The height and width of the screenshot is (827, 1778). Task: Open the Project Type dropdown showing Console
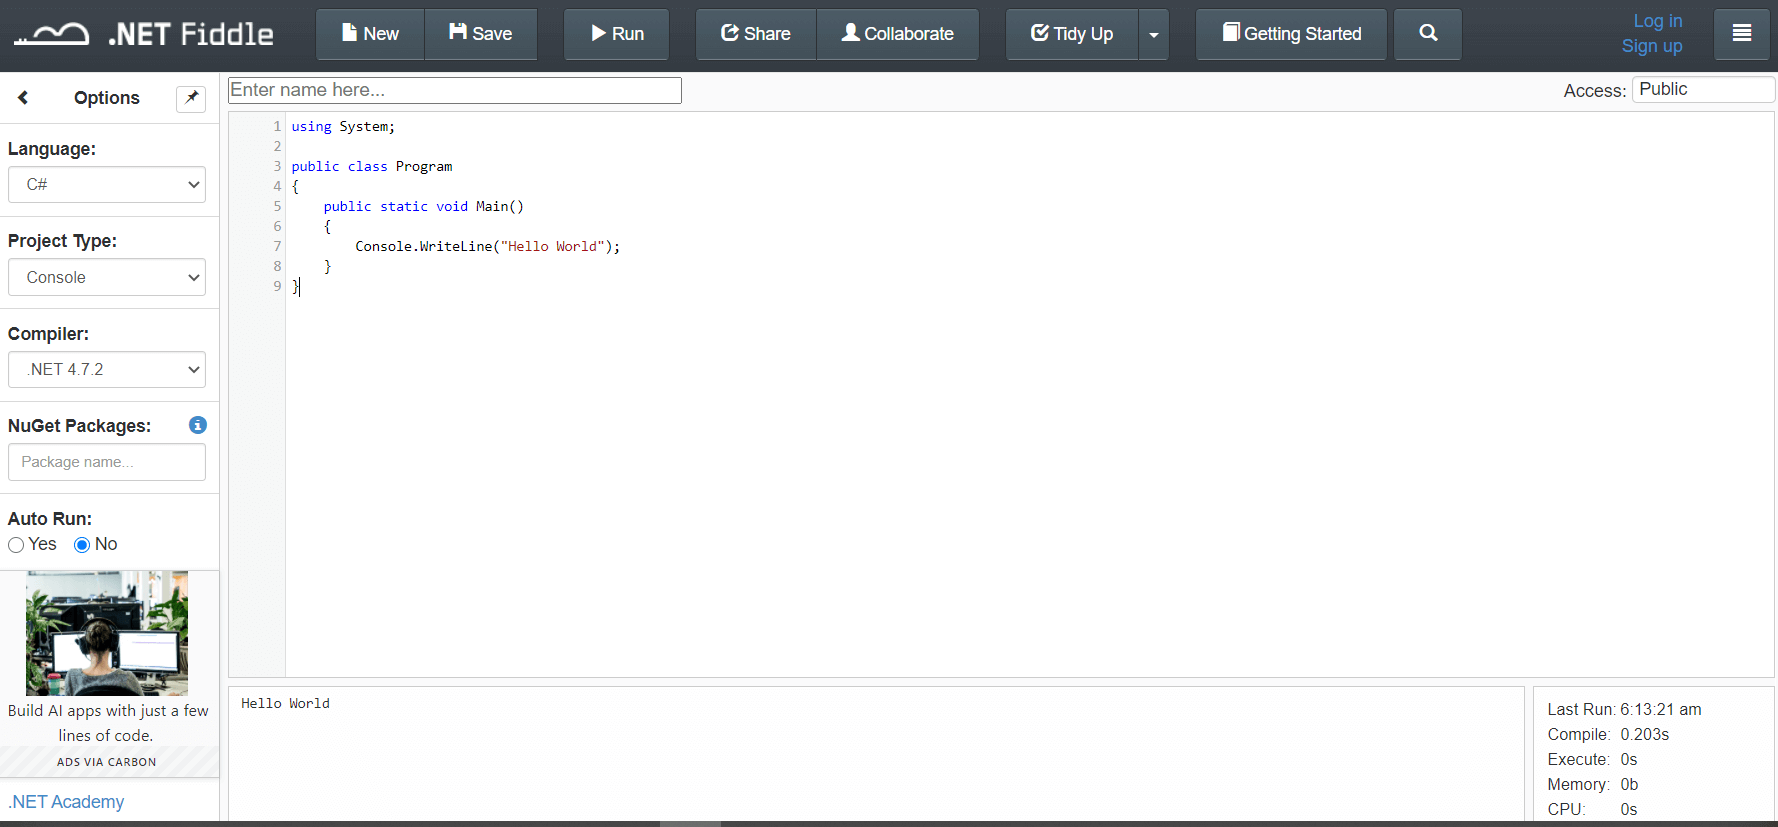click(x=107, y=277)
